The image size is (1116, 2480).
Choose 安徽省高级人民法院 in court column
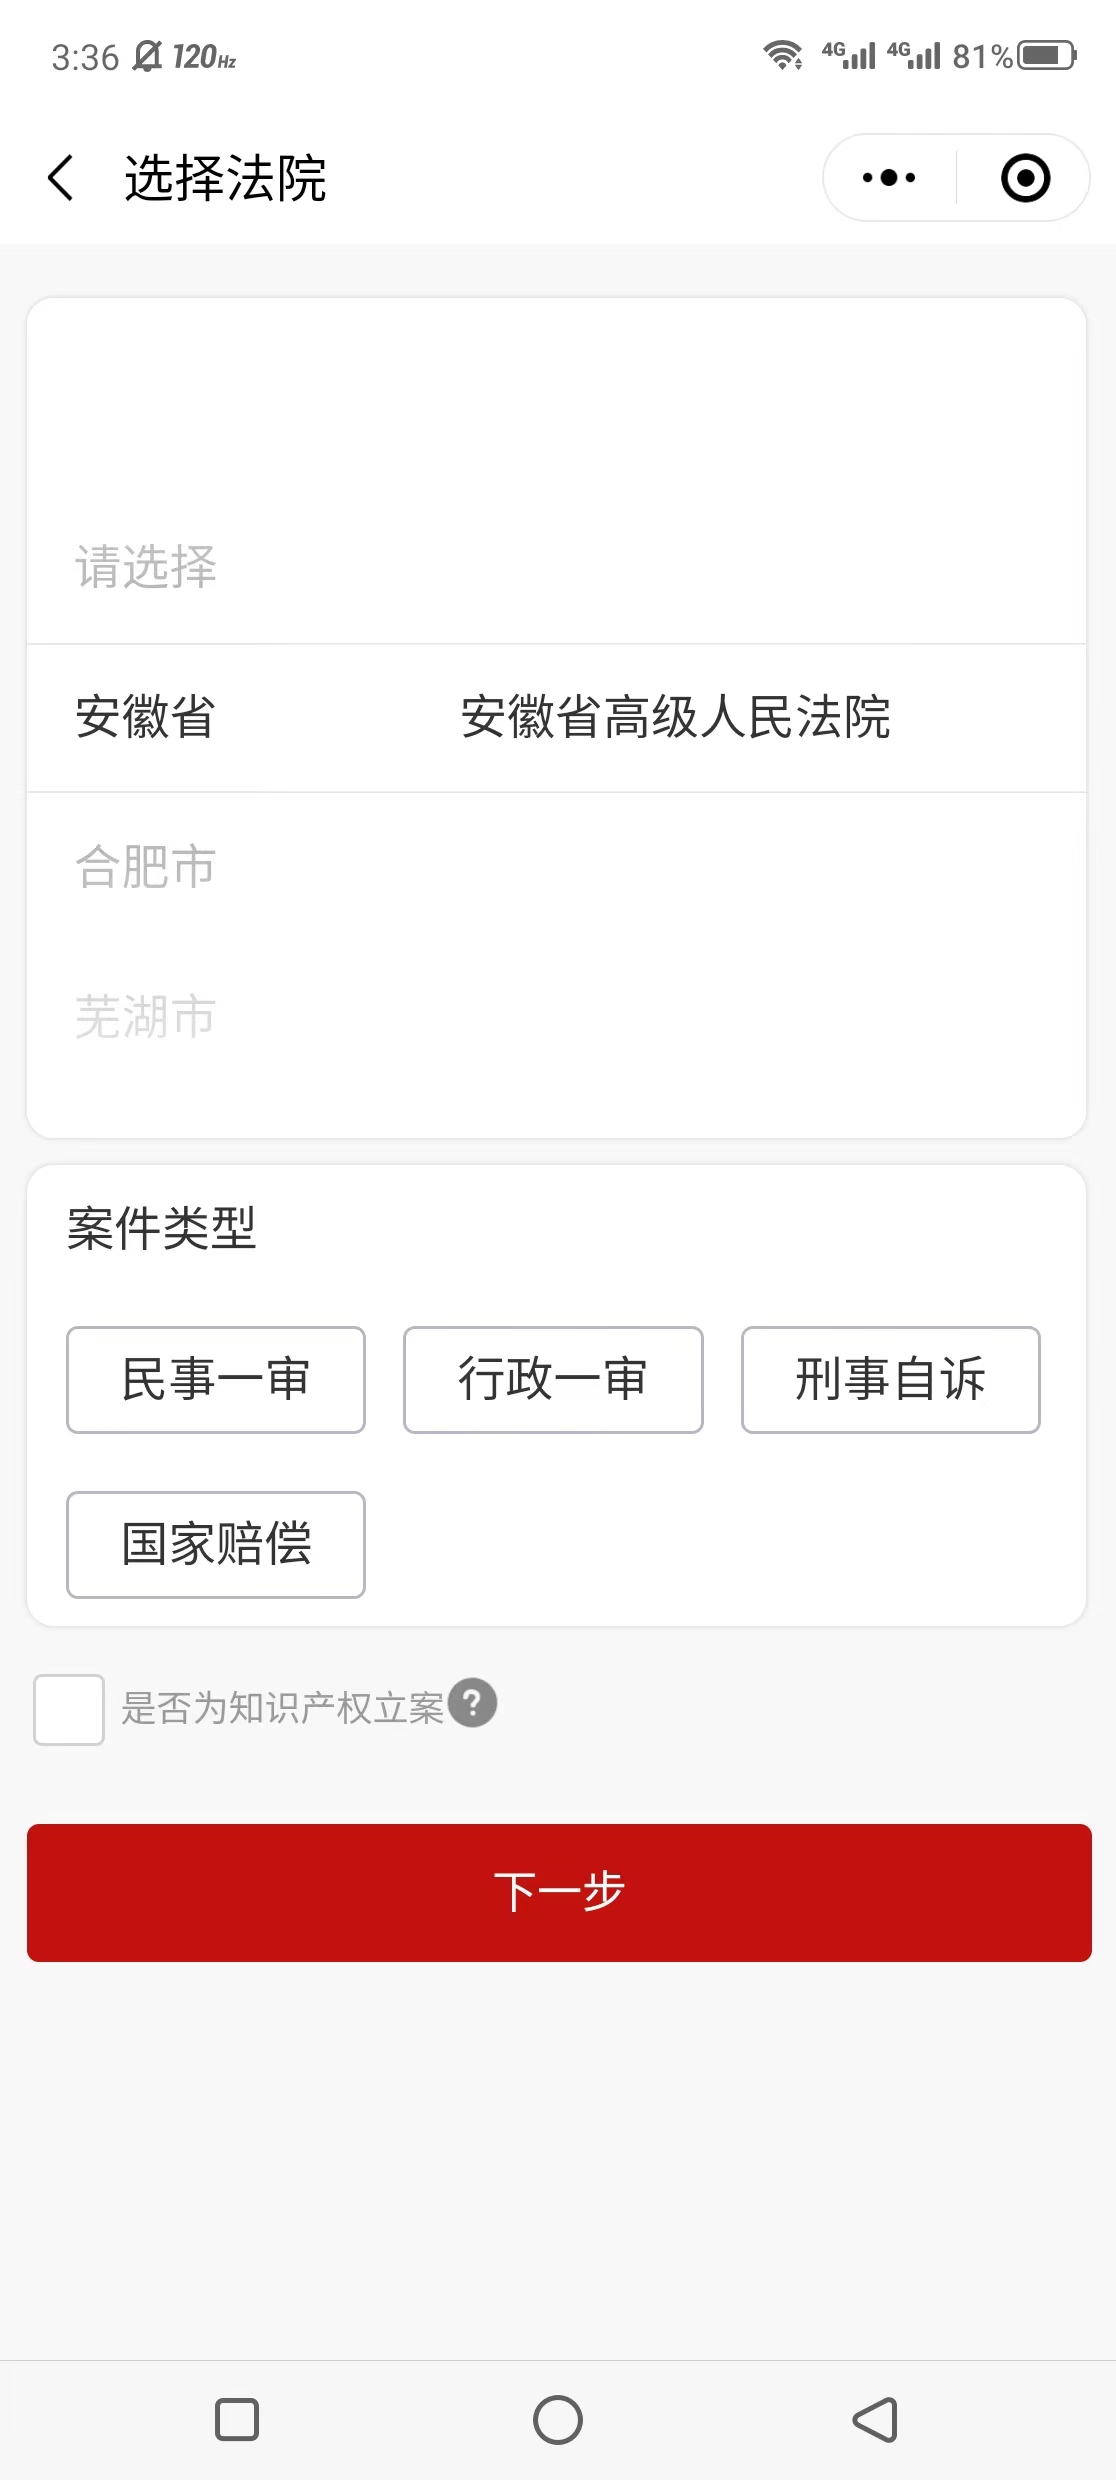pos(676,717)
